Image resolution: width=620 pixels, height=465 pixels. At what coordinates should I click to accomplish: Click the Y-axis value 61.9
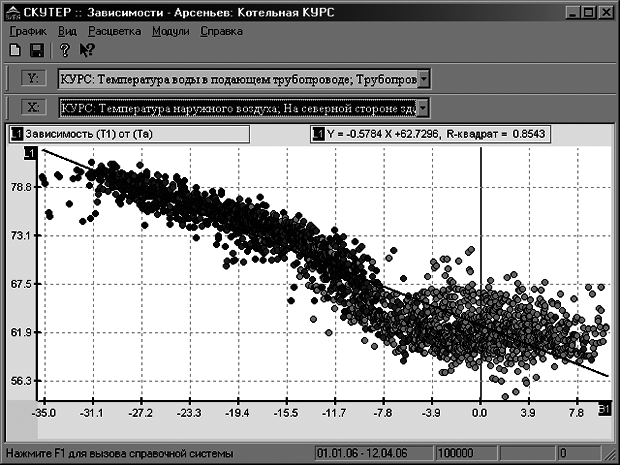pos(21,333)
